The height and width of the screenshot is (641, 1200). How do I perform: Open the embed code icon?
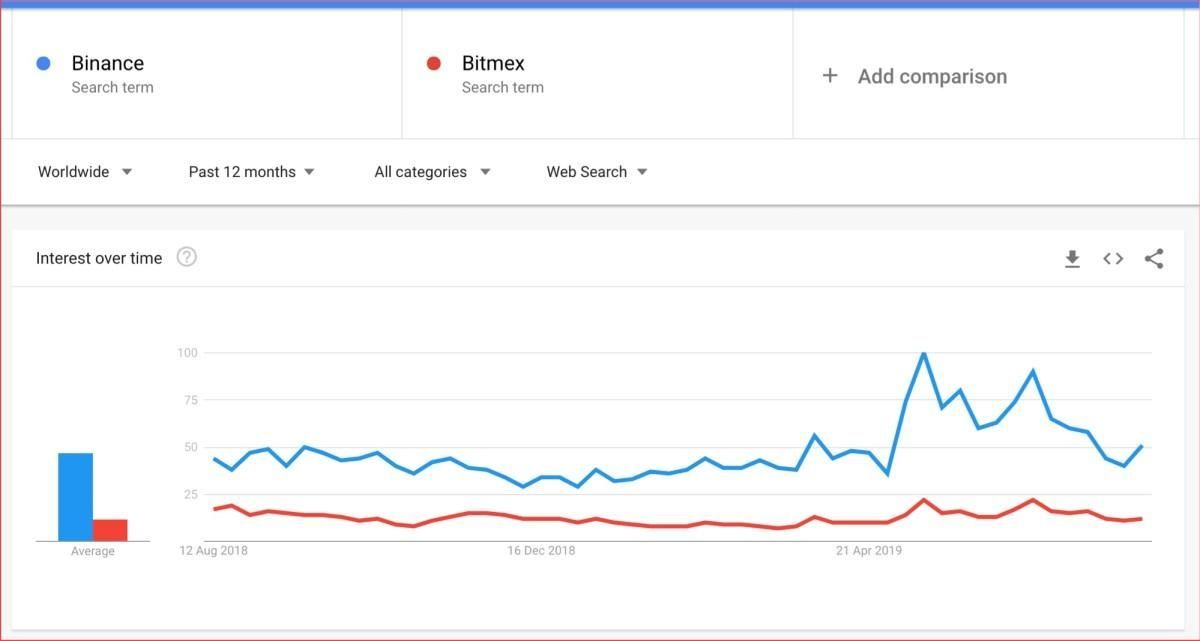[1113, 259]
